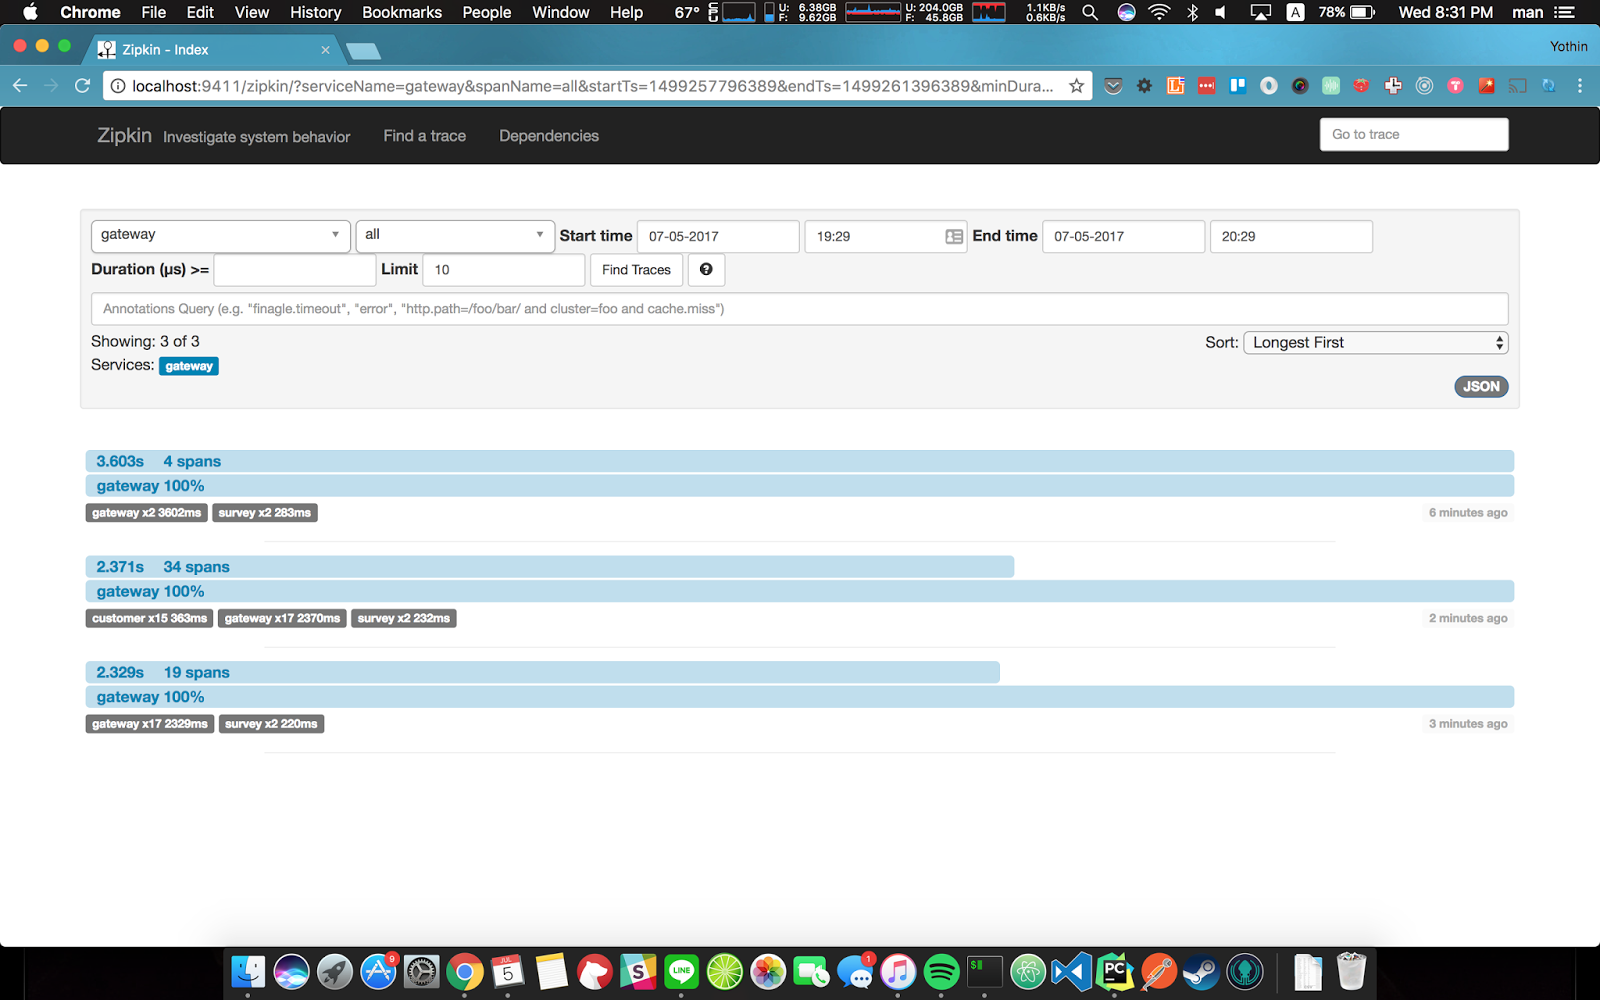Image resolution: width=1600 pixels, height=1000 pixels.
Task: Click the Start time date field
Action: (718, 237)
